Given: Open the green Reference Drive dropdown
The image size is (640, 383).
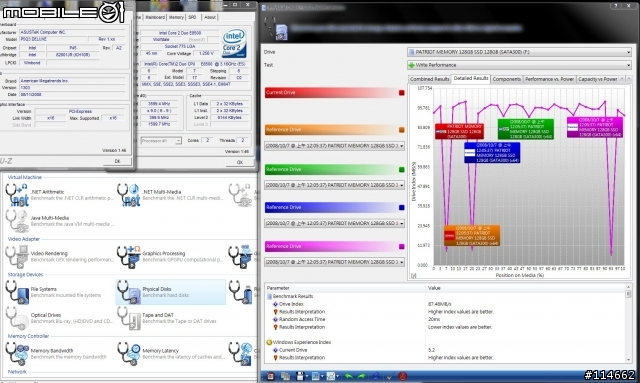Looking at the screenshot, I should point(334,185).
